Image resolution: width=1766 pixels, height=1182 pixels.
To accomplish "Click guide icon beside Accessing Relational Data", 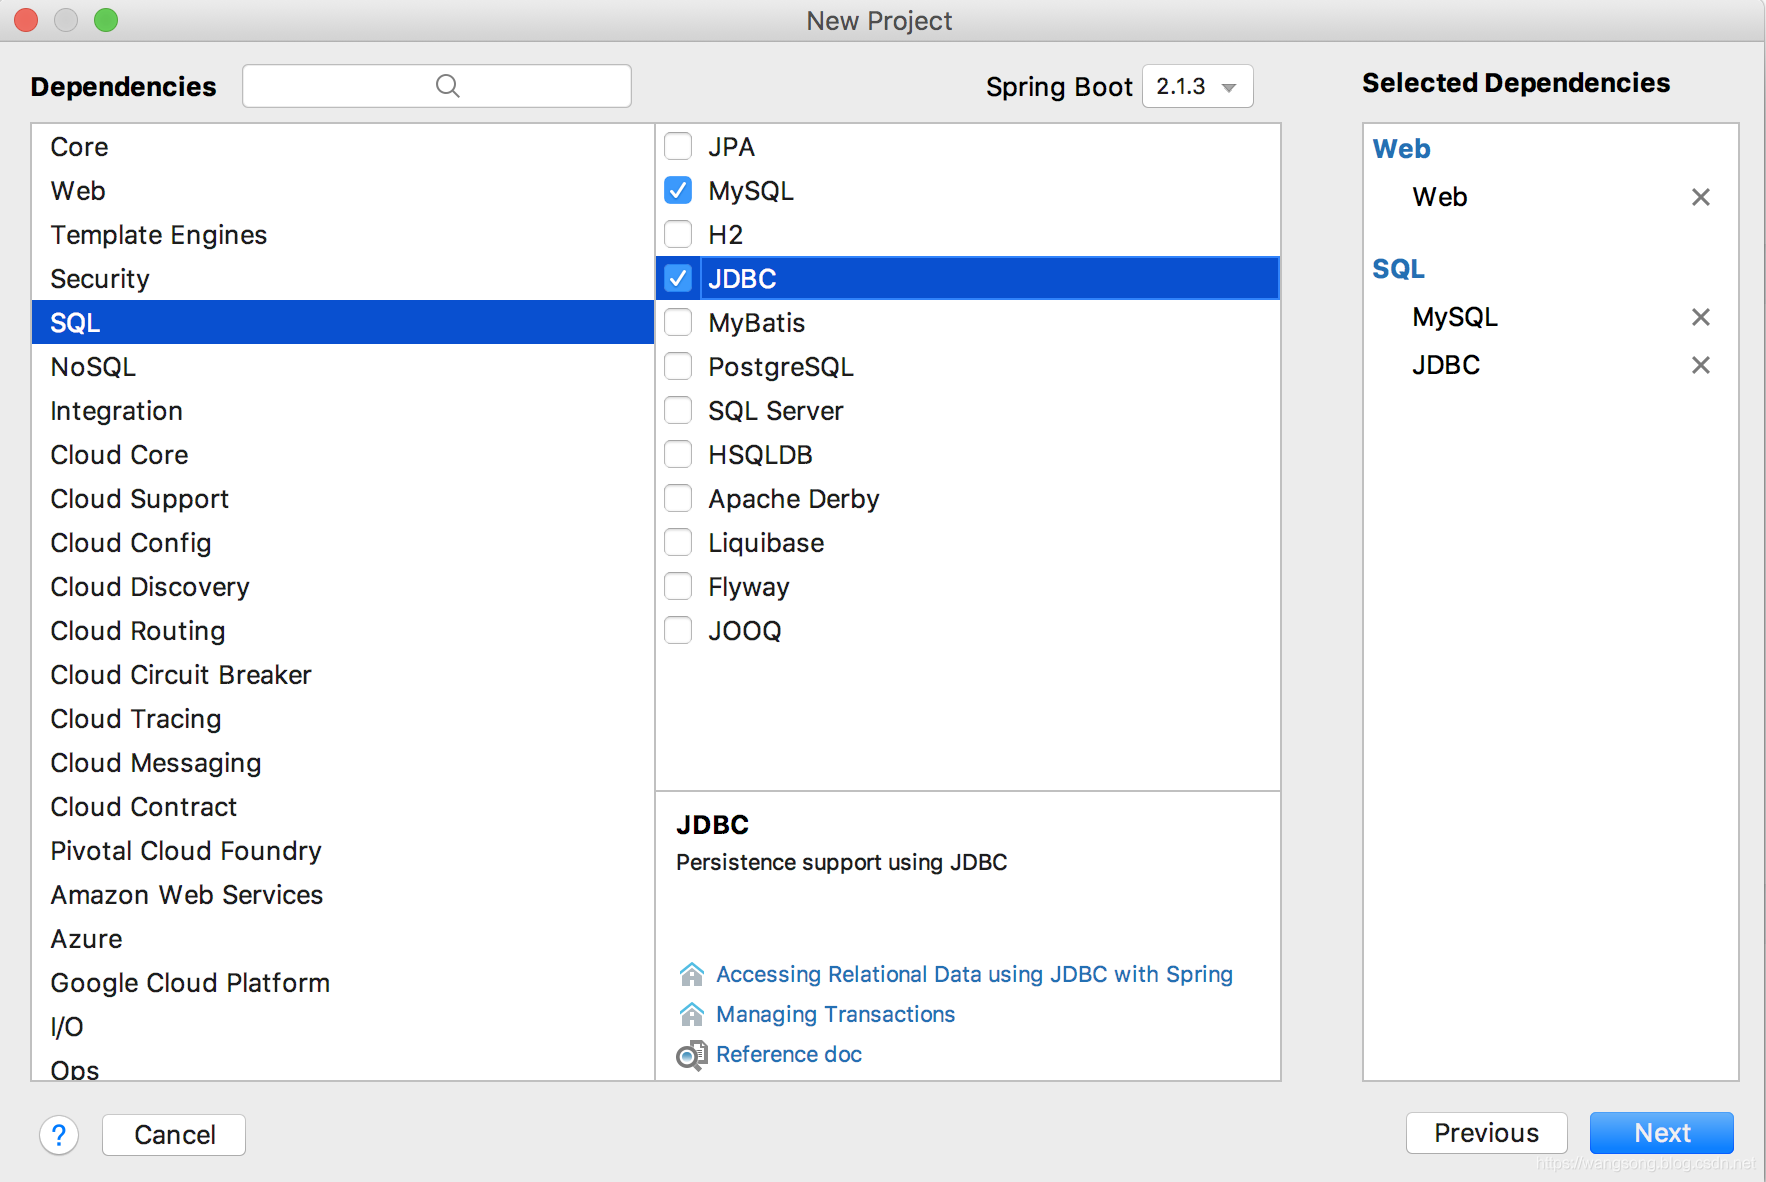I will 691,974.
